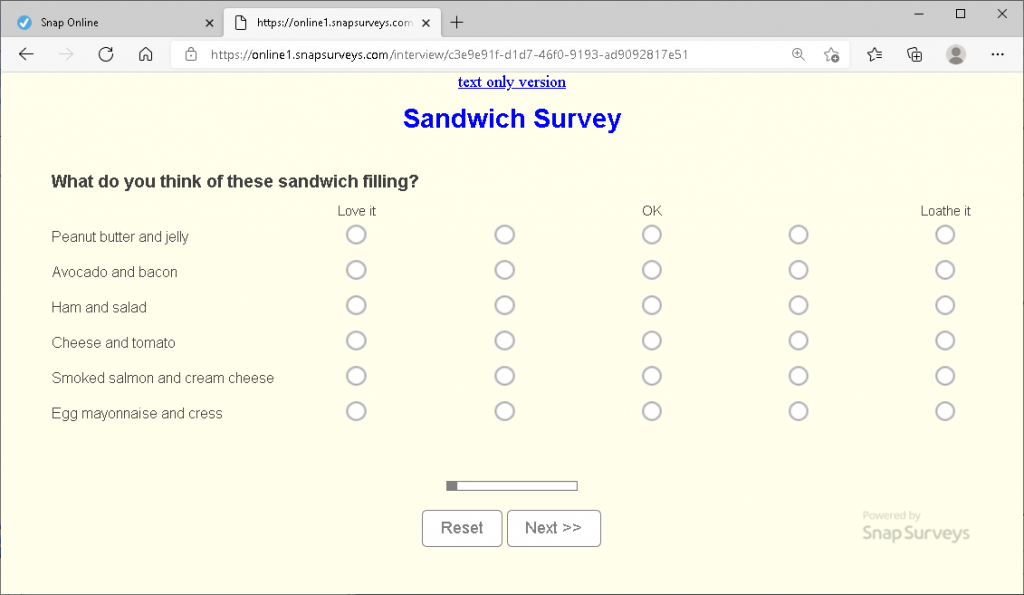Open the Collections panel
Screen dimensions: 1024x595
click(x=913, y=55)
